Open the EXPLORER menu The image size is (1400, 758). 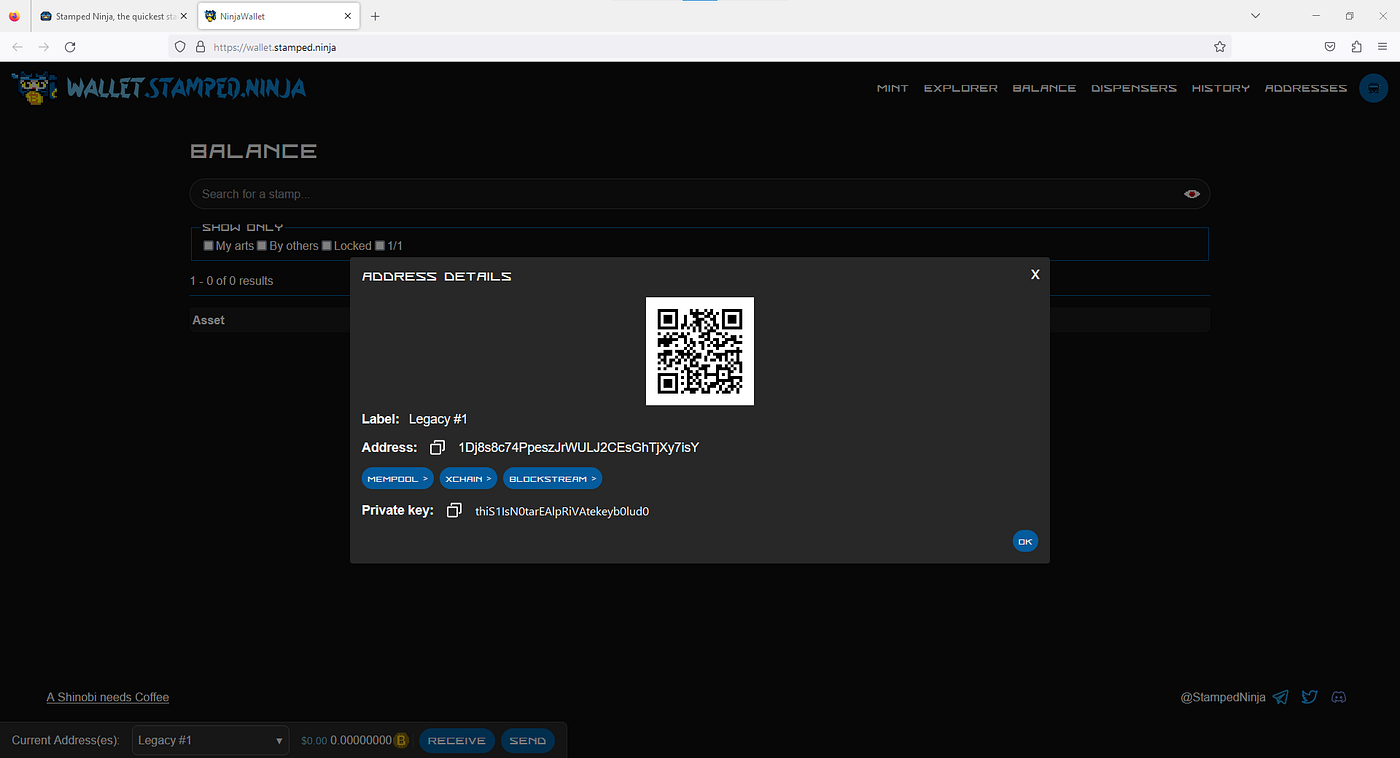(x=960, y=88)
